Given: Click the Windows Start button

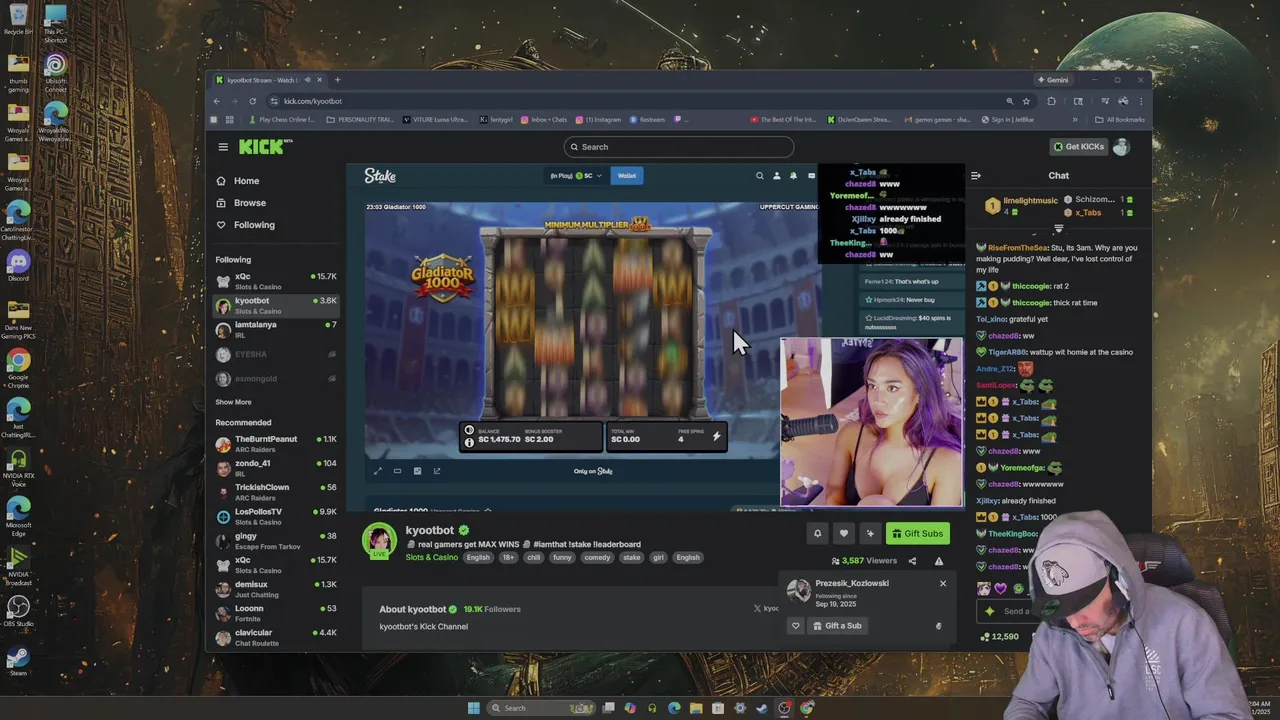Looking at the screenshot, I should click(473, 708).
